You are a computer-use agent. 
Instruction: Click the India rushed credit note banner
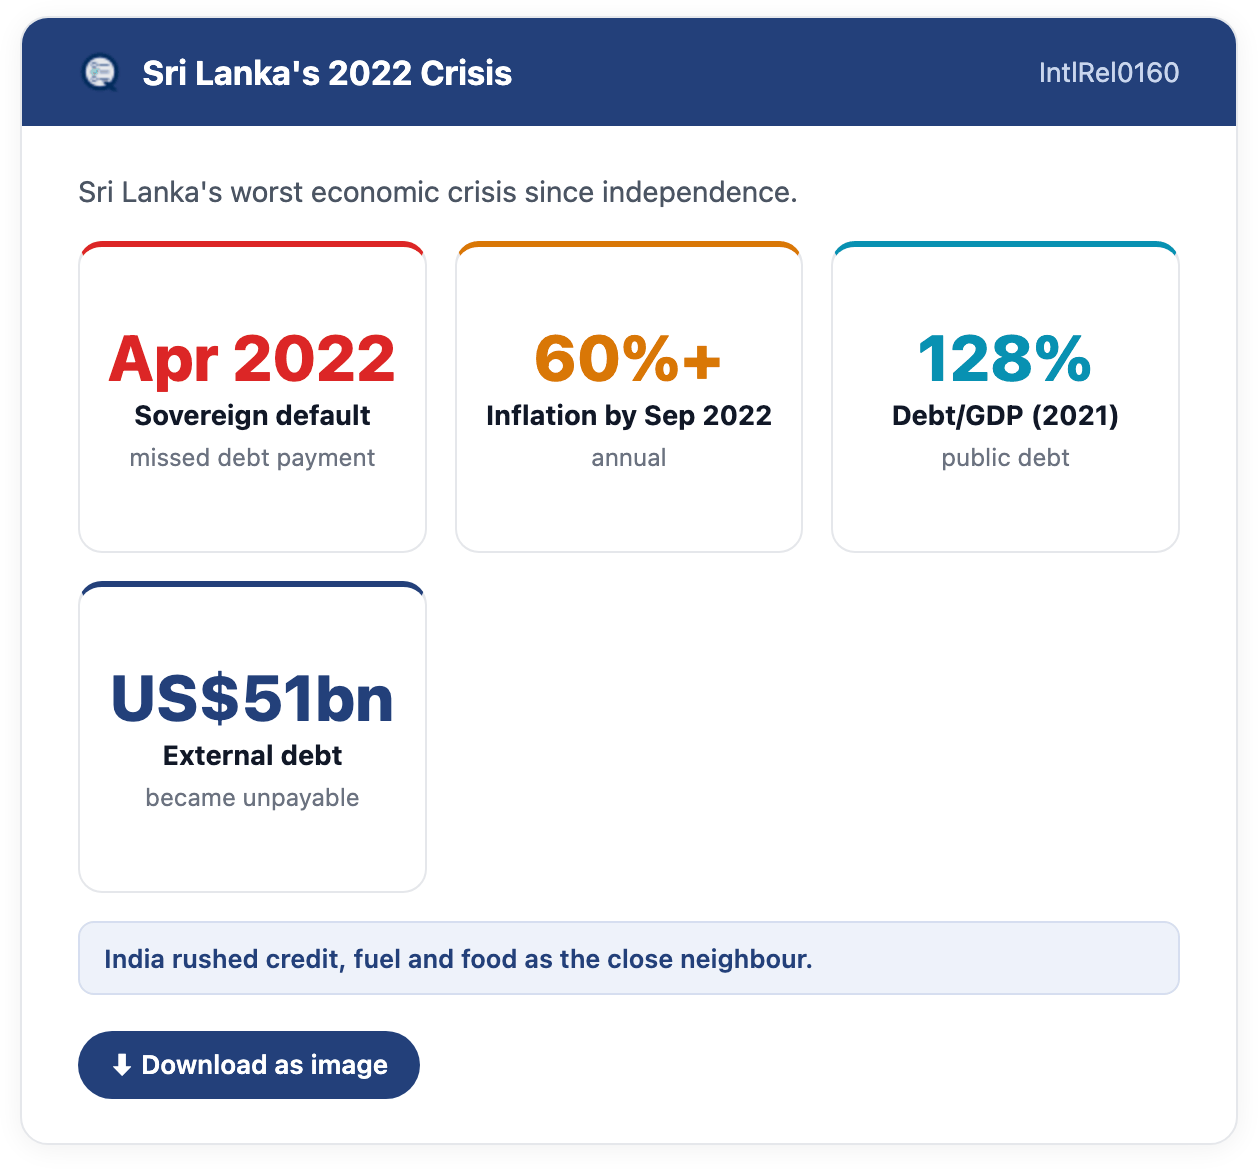[629, 958]
